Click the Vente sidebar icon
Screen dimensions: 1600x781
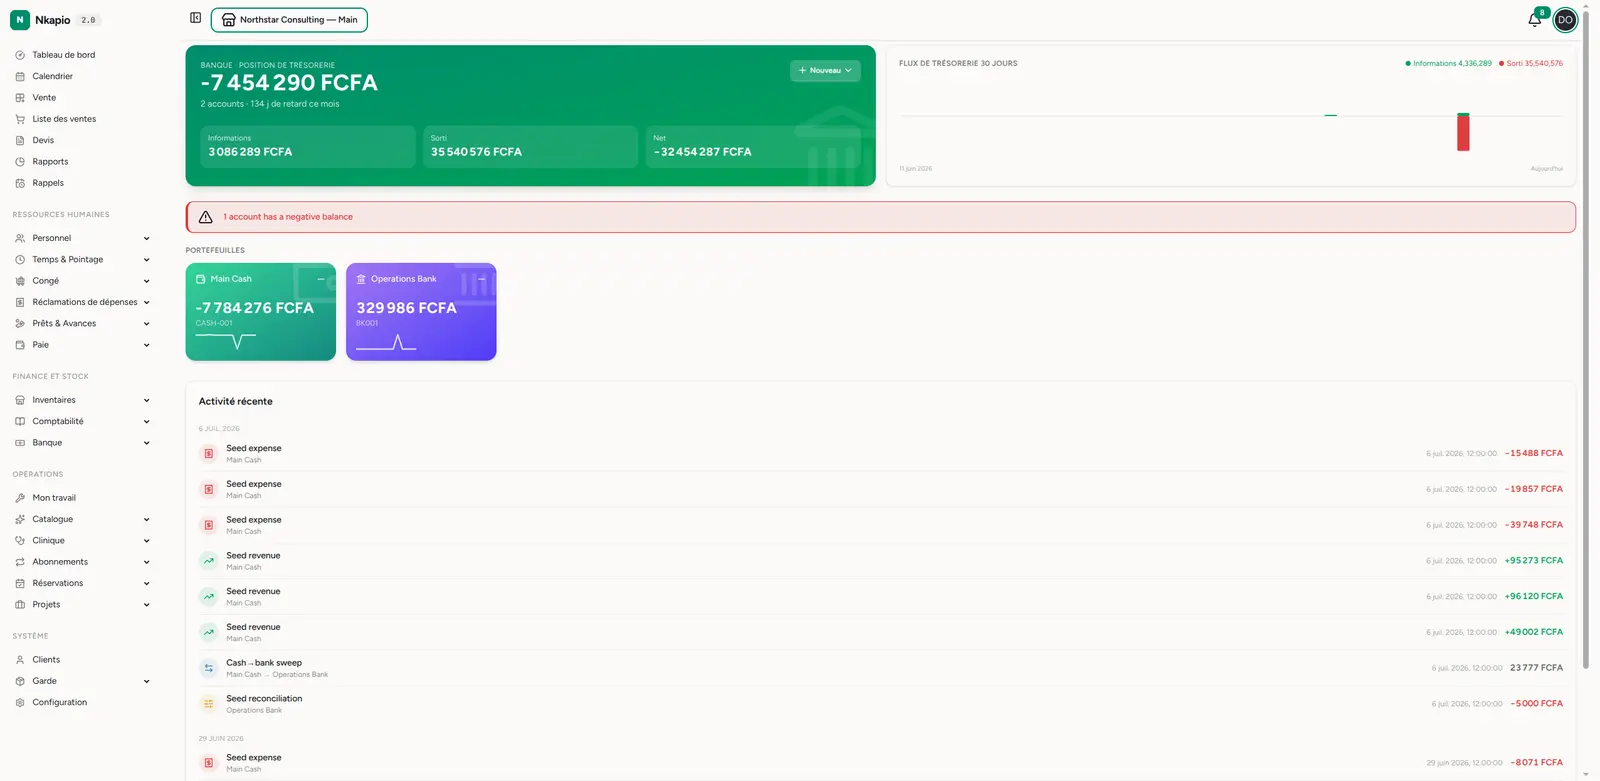20,98
